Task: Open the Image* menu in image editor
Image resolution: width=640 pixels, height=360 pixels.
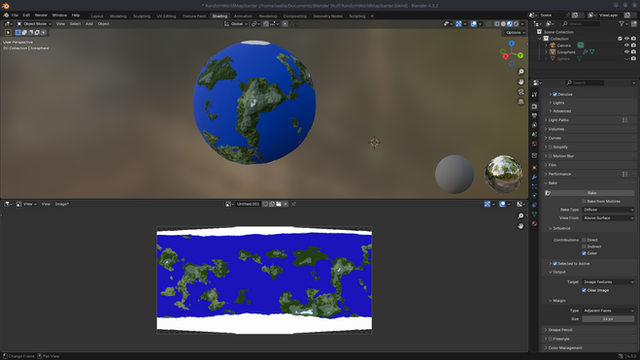Action: click(62, 204)
